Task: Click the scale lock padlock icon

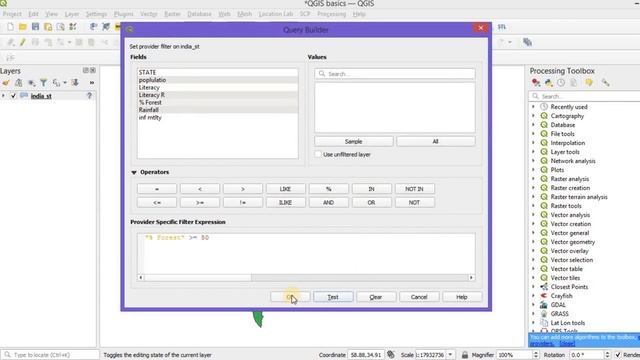Action: tap(464, 355)
